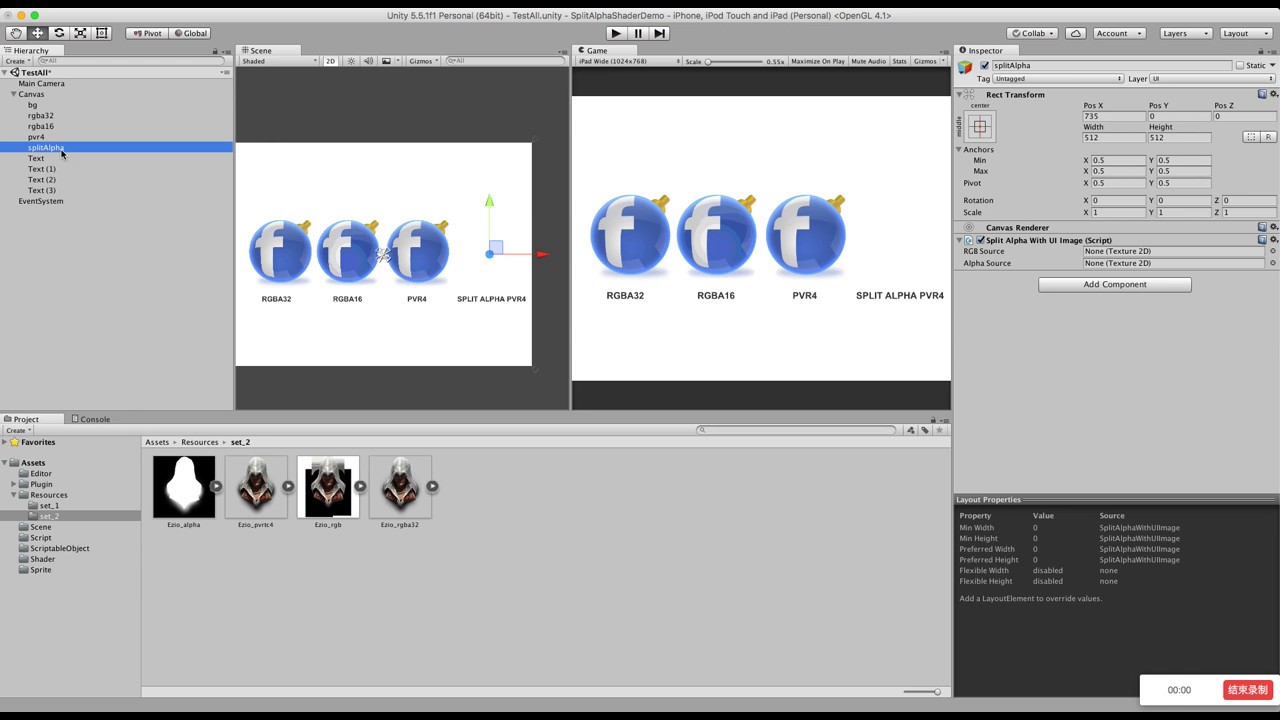Pick RGB Source texture using circle selector

click(1273, 251)
